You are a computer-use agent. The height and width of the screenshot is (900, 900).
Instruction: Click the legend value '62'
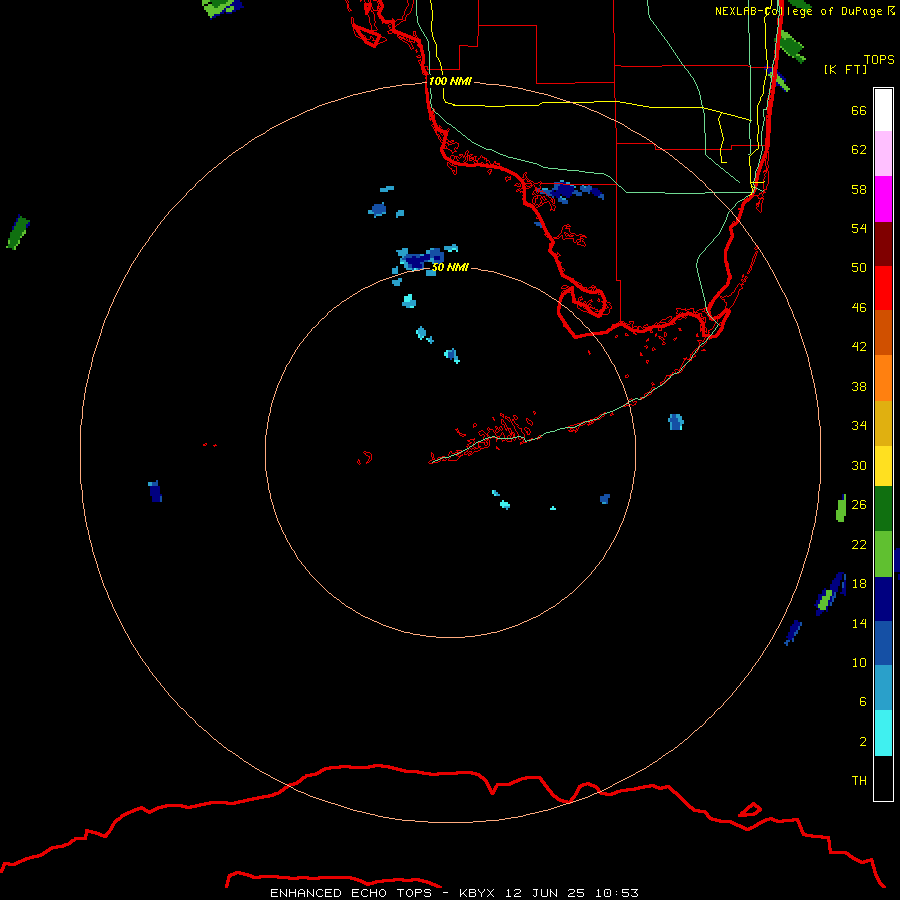point(859,149)
